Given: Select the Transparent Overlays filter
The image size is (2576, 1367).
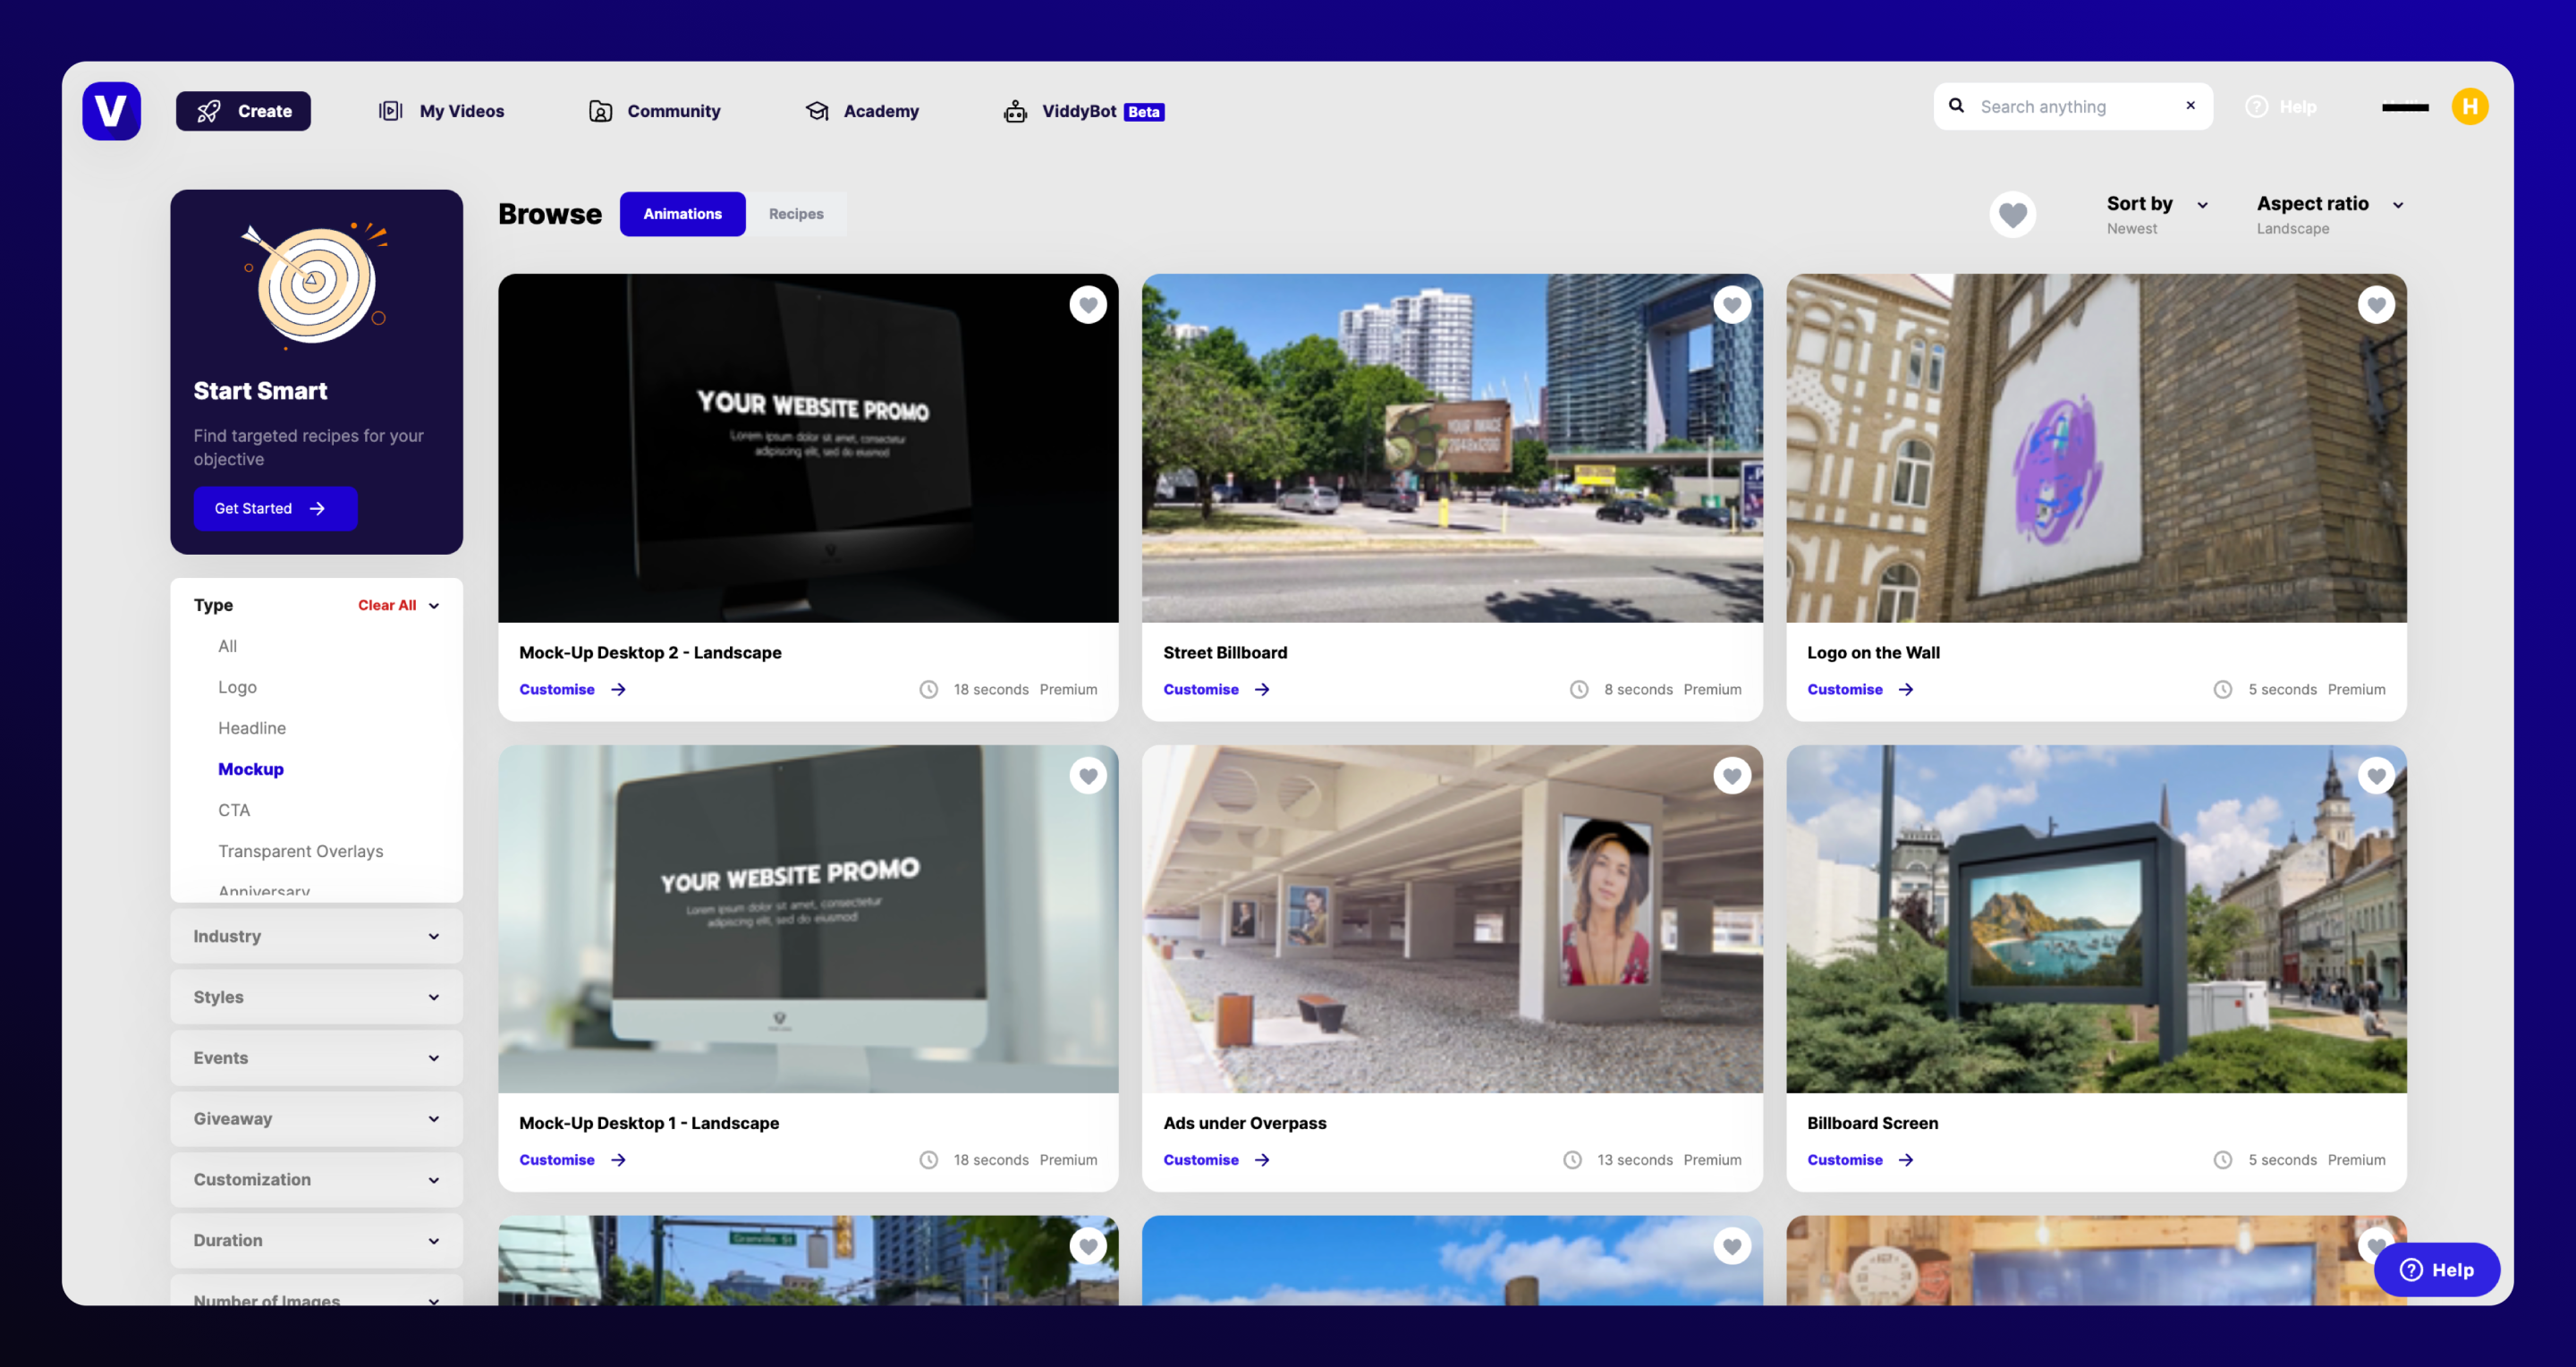Looking at the screenshot, I should (301, 852).
